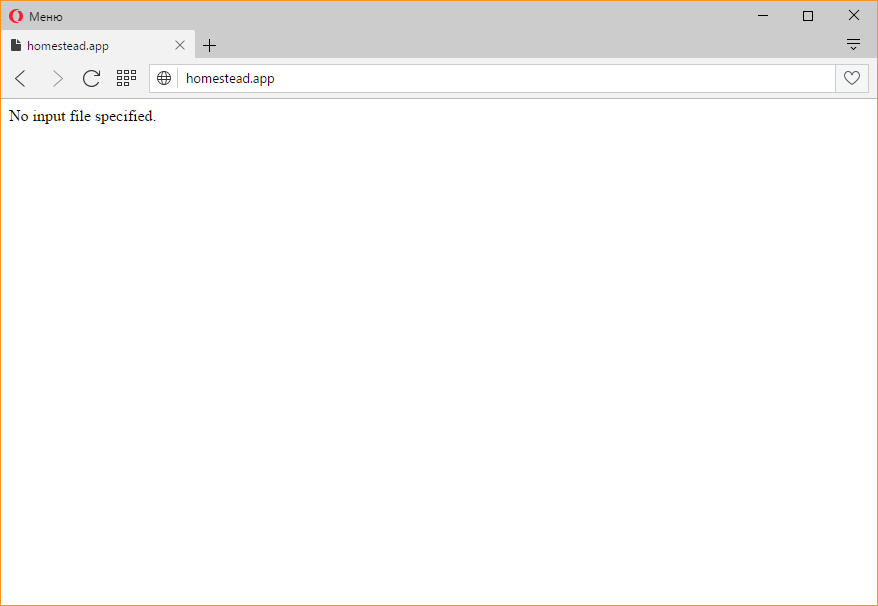878x606 pixels.
Task: Maximize the Opera window
Action: (x=808, y=16)
